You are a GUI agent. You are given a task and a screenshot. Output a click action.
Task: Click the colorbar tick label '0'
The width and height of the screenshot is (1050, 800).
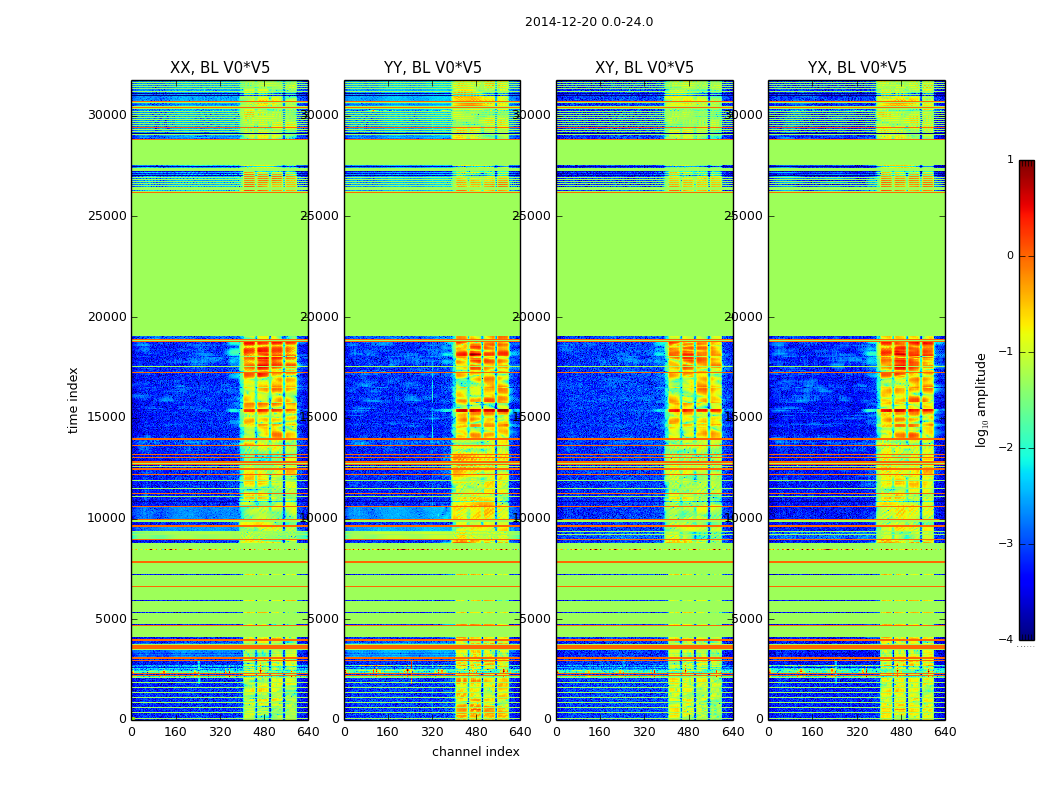click(x=1009, y=256)
